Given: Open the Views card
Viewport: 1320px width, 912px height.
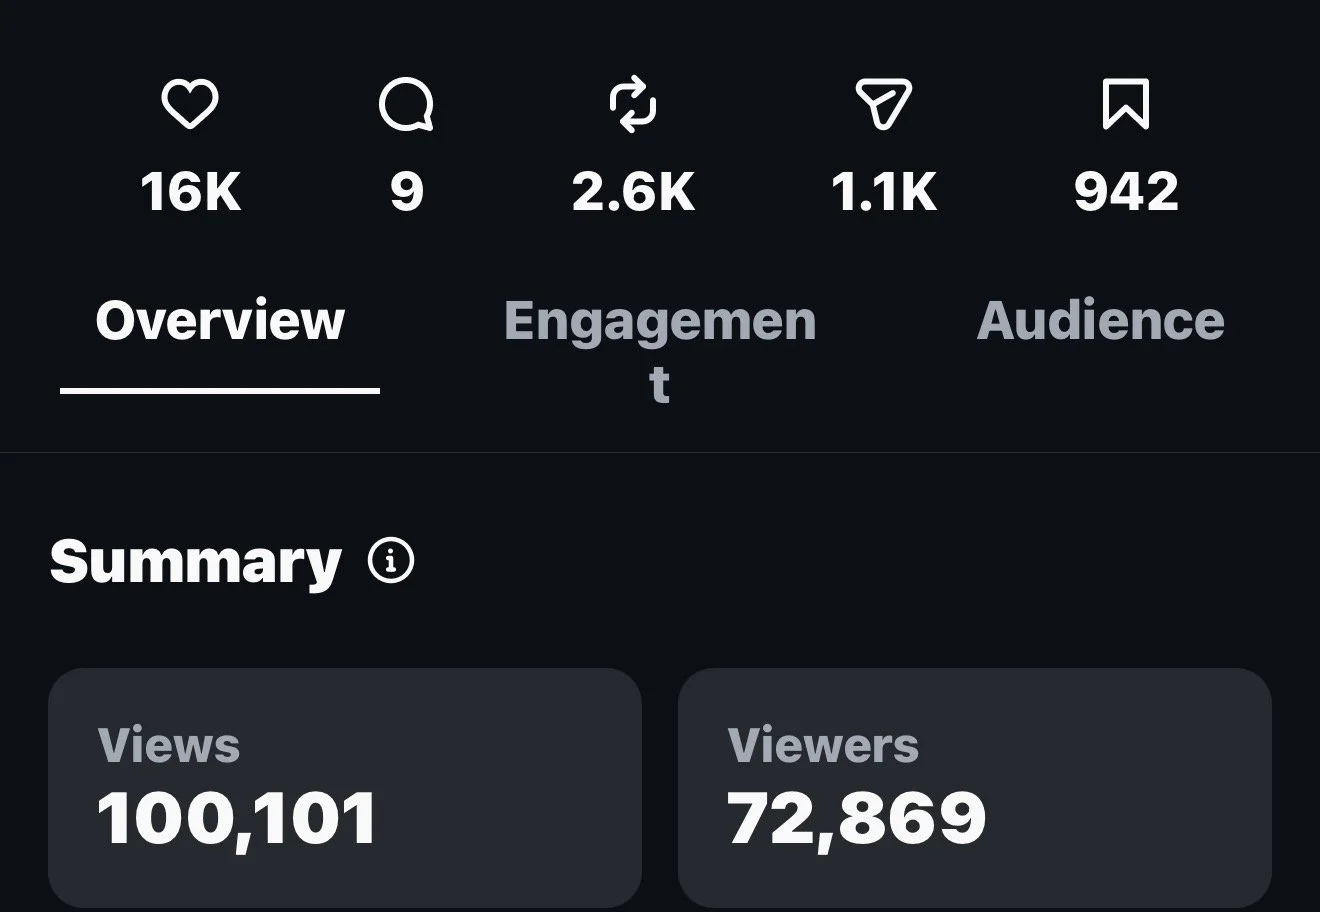Looking at the screenshot, I should coord(345,788).
